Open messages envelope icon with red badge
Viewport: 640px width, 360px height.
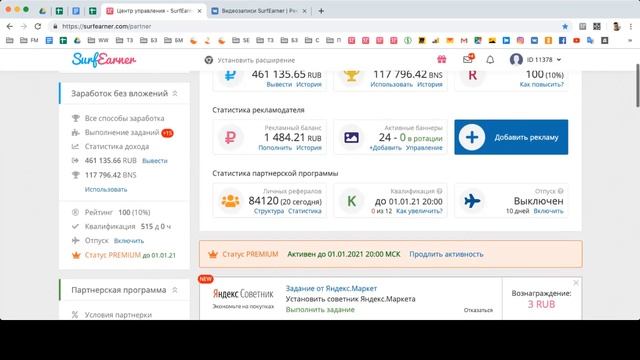[x=468, y=59]
